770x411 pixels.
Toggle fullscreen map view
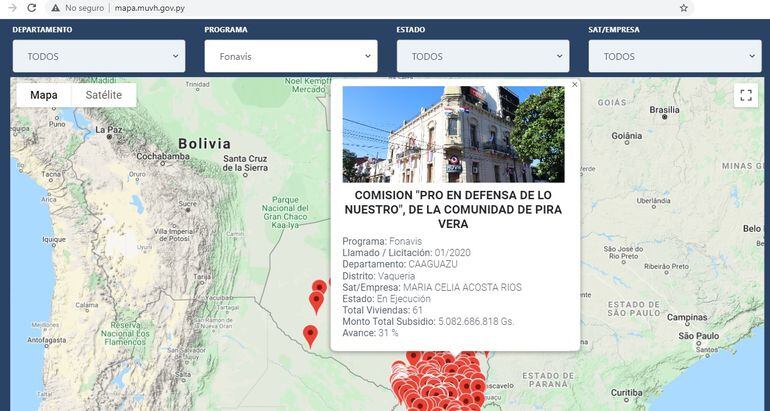[746, 95]
